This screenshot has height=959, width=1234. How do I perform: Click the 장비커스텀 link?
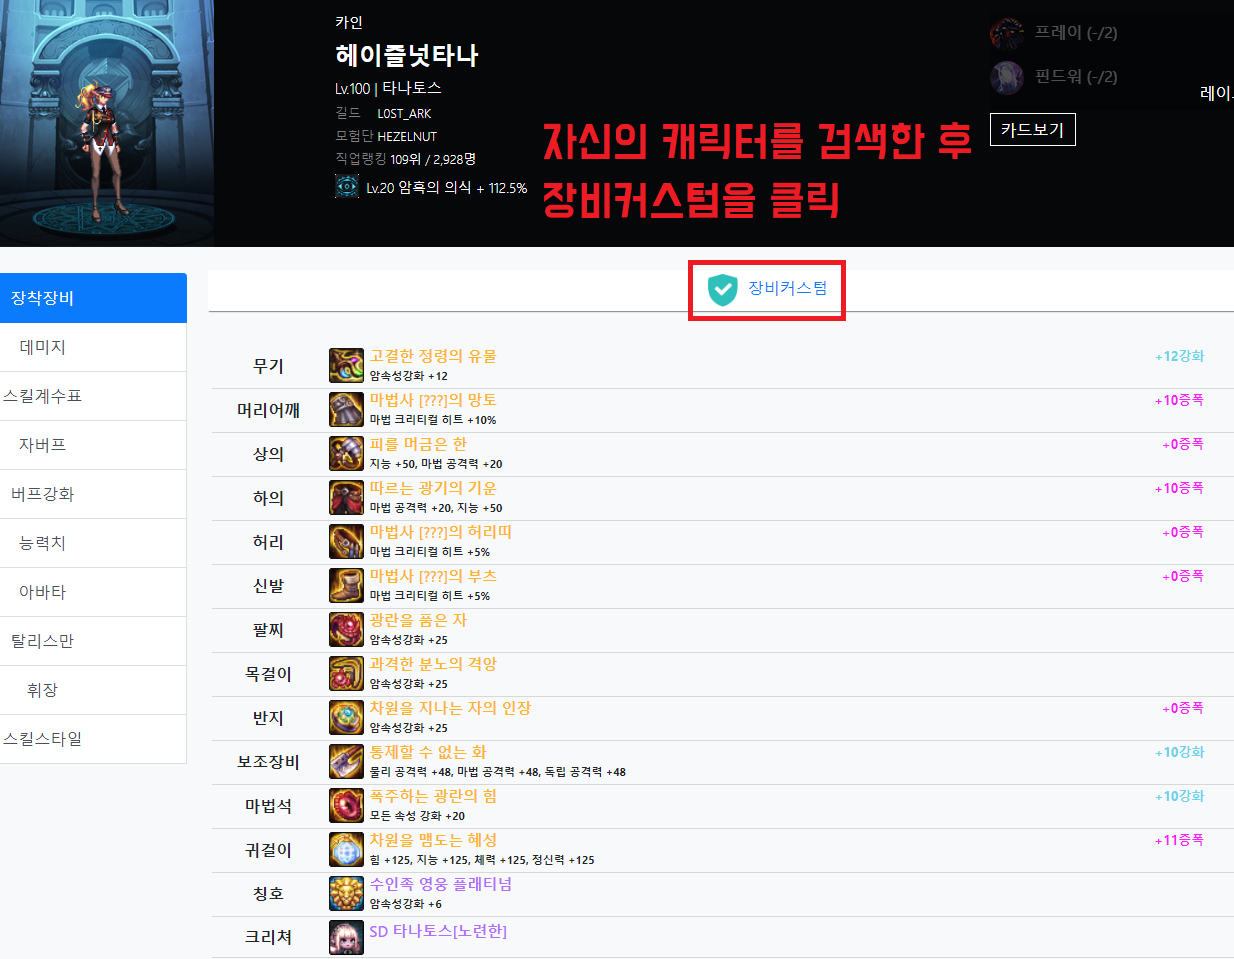tap(788, 288)
